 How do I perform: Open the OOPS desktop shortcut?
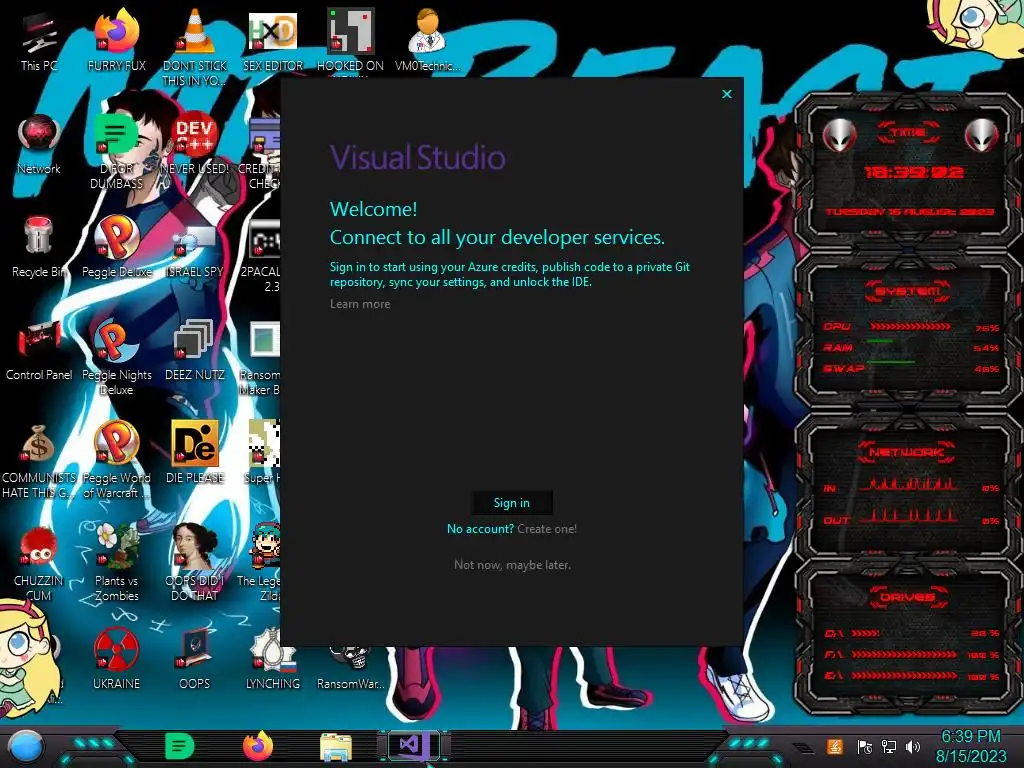(195, 660)
